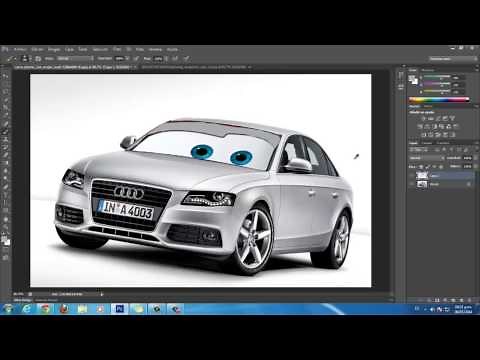Image resolution: width=480 pixels, height=360 pixels.
Task: Open Firefox from the taskbar
Action: click(64, 309)
